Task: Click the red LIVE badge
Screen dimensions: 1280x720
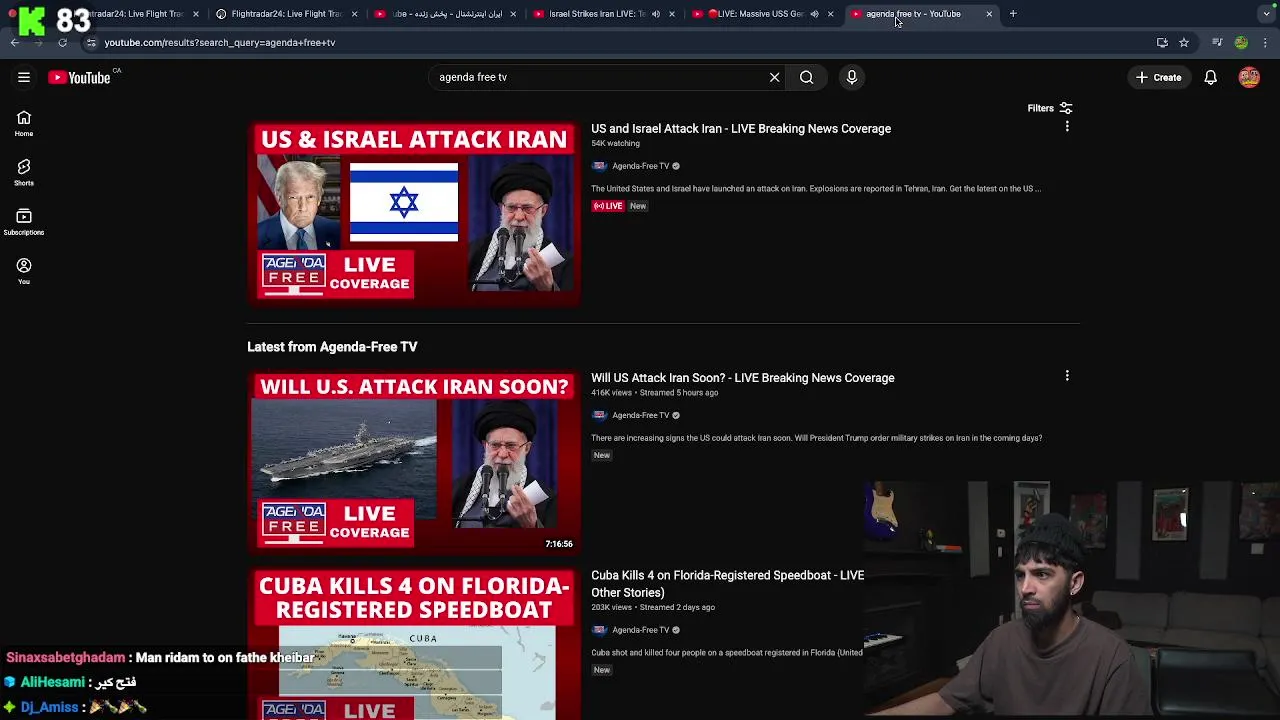Action: [x=608, y=206]
